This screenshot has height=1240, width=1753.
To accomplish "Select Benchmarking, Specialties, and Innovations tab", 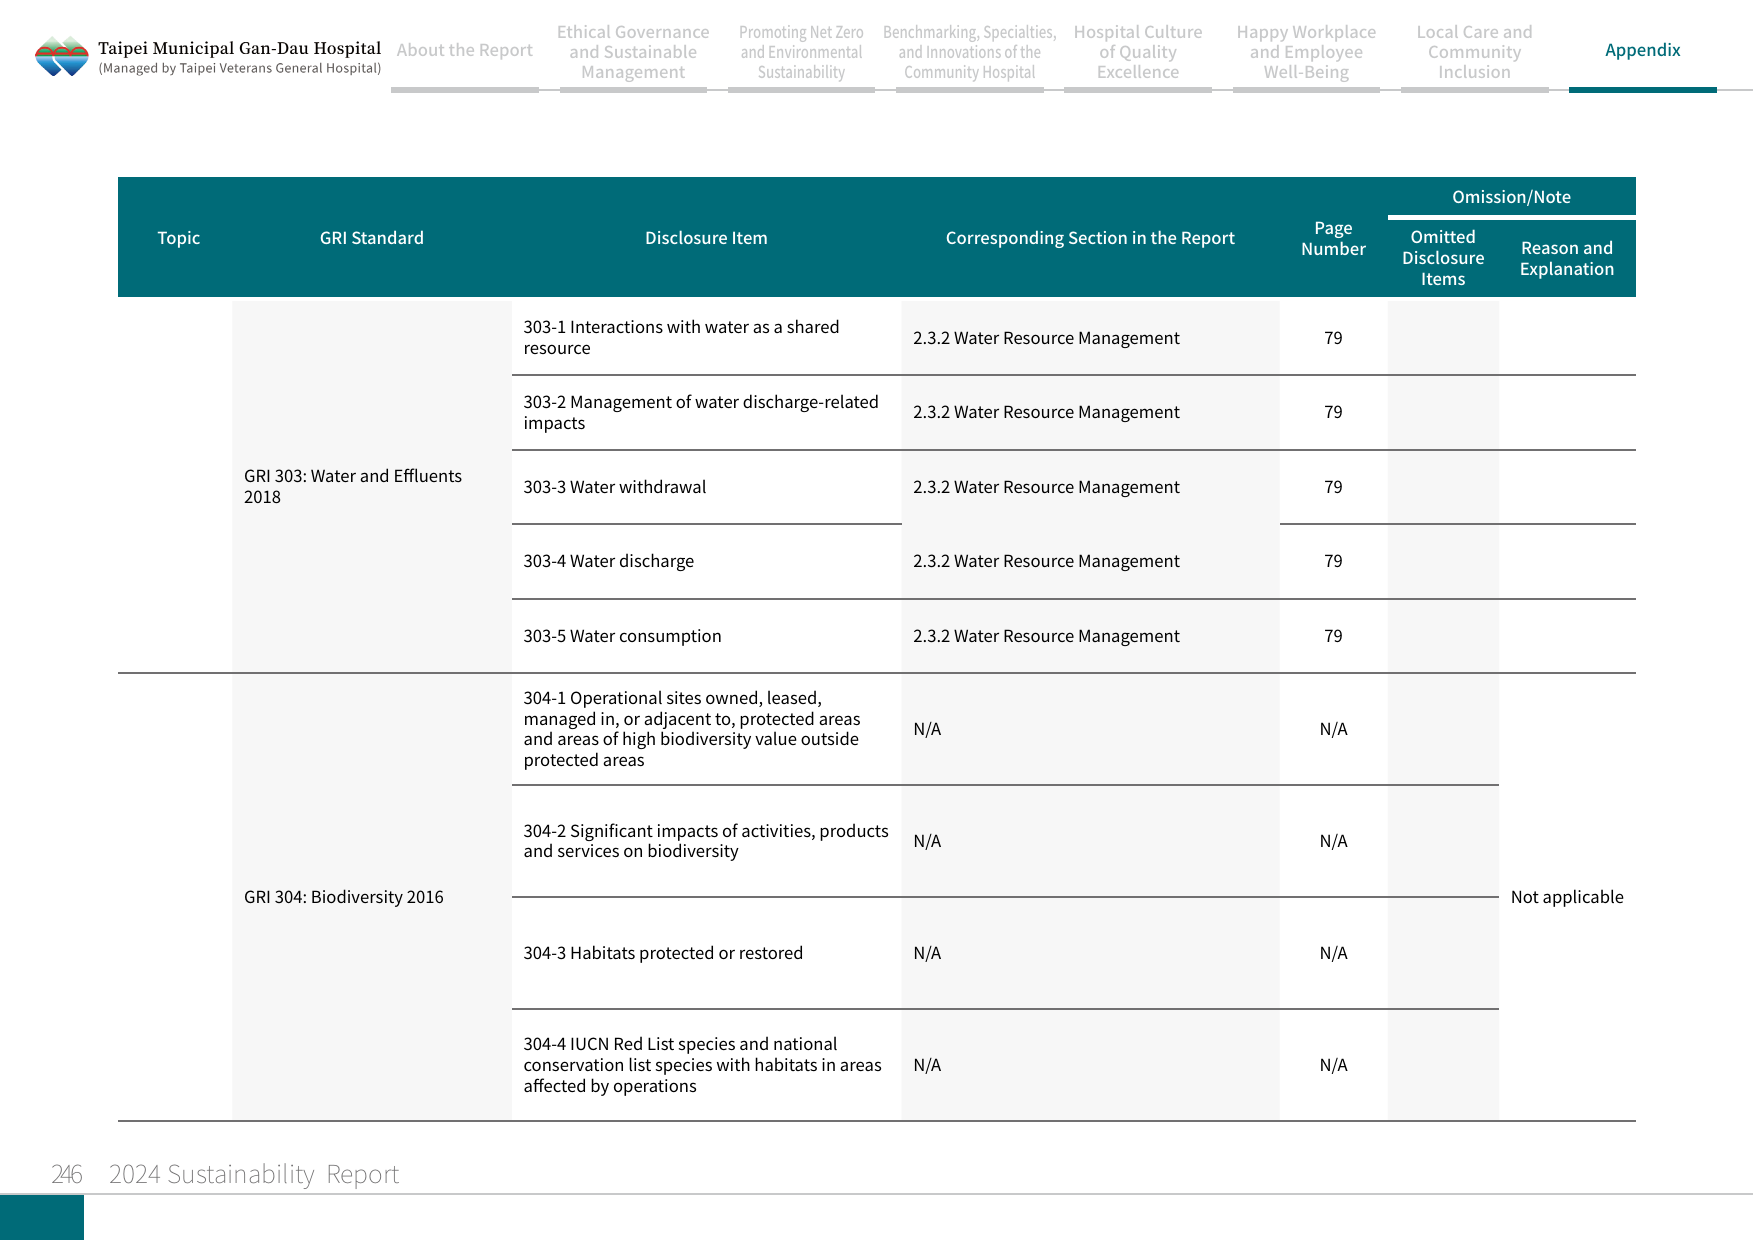I will click(969, 52).
